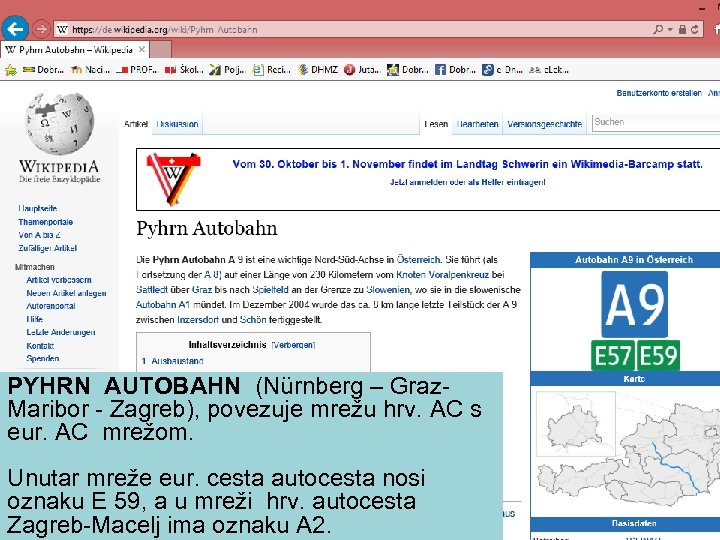720x540 pixels.
Task: Click the Suchen search field
Action: pyautogui.click(x=656, y=123)
